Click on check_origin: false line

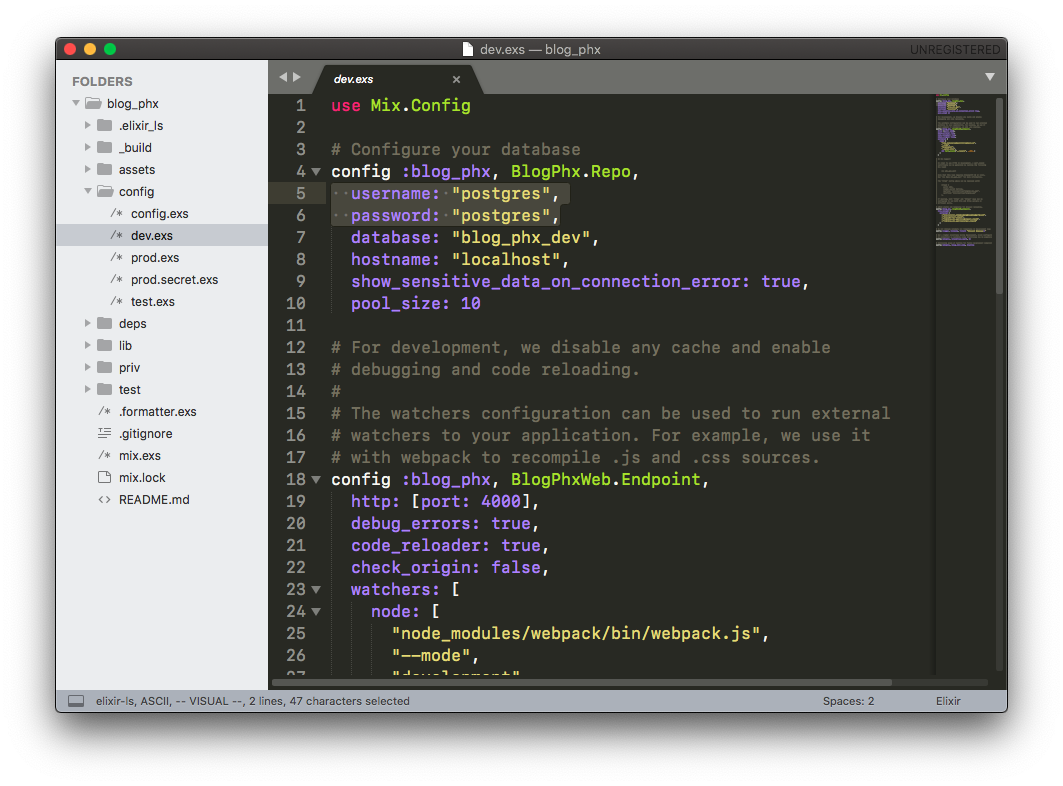[449, 567]
